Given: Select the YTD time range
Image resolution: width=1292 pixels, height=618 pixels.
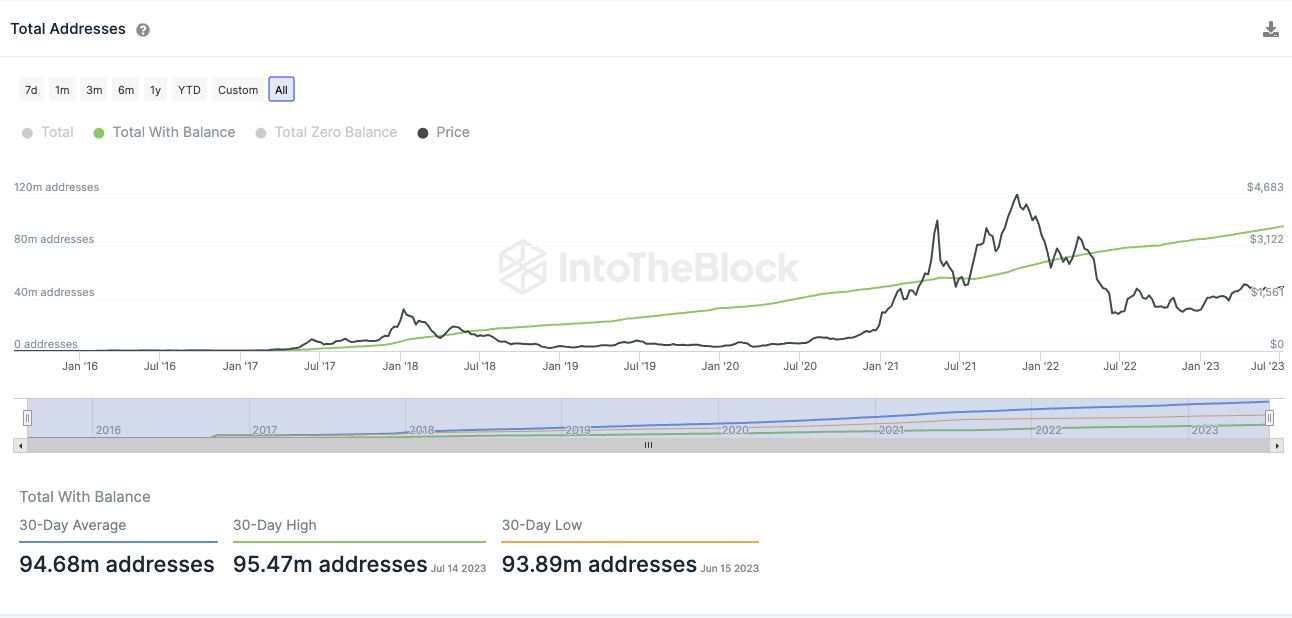Looking at the screenshot, I should (x=189, y=90).
